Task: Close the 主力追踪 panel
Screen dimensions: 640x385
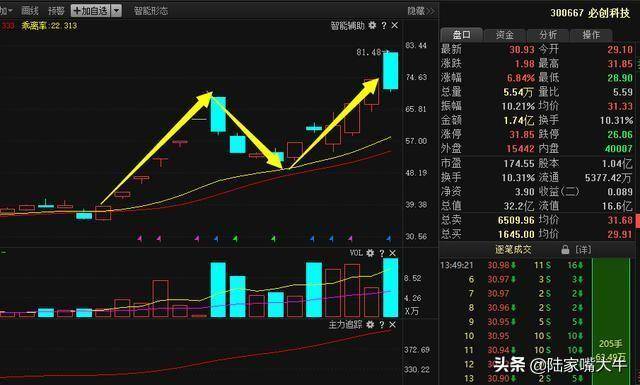Action: [x=393, y=325]
